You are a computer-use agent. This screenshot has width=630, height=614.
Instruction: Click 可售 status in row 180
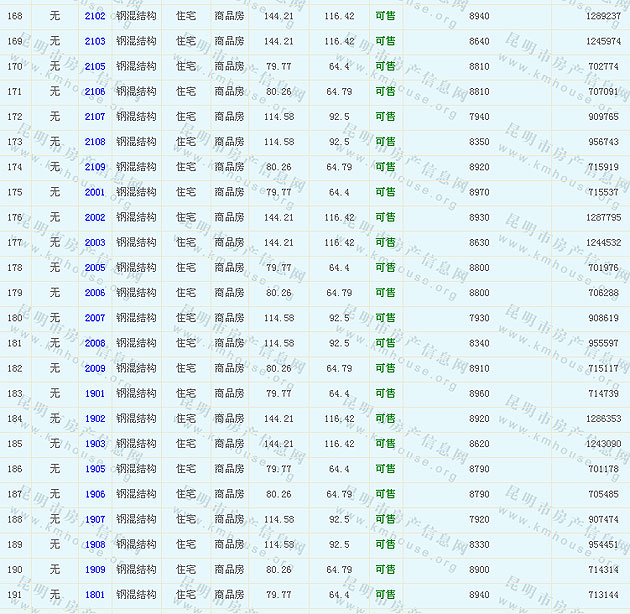point(385,318)
